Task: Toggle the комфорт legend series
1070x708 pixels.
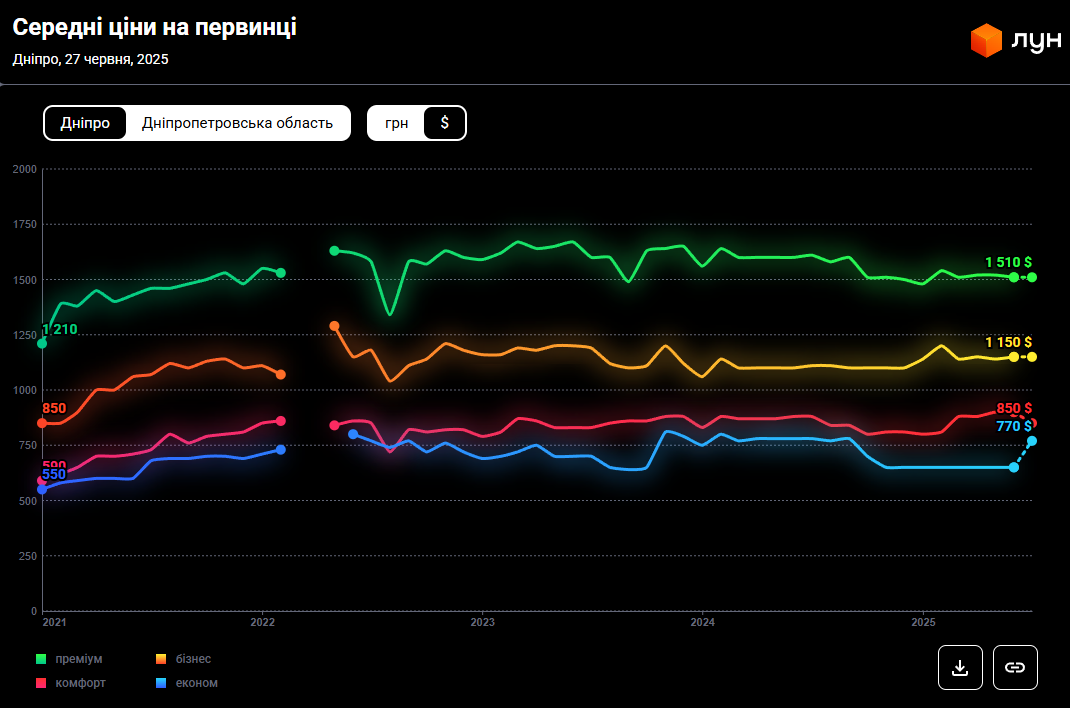Action: (x=80, y=683)
